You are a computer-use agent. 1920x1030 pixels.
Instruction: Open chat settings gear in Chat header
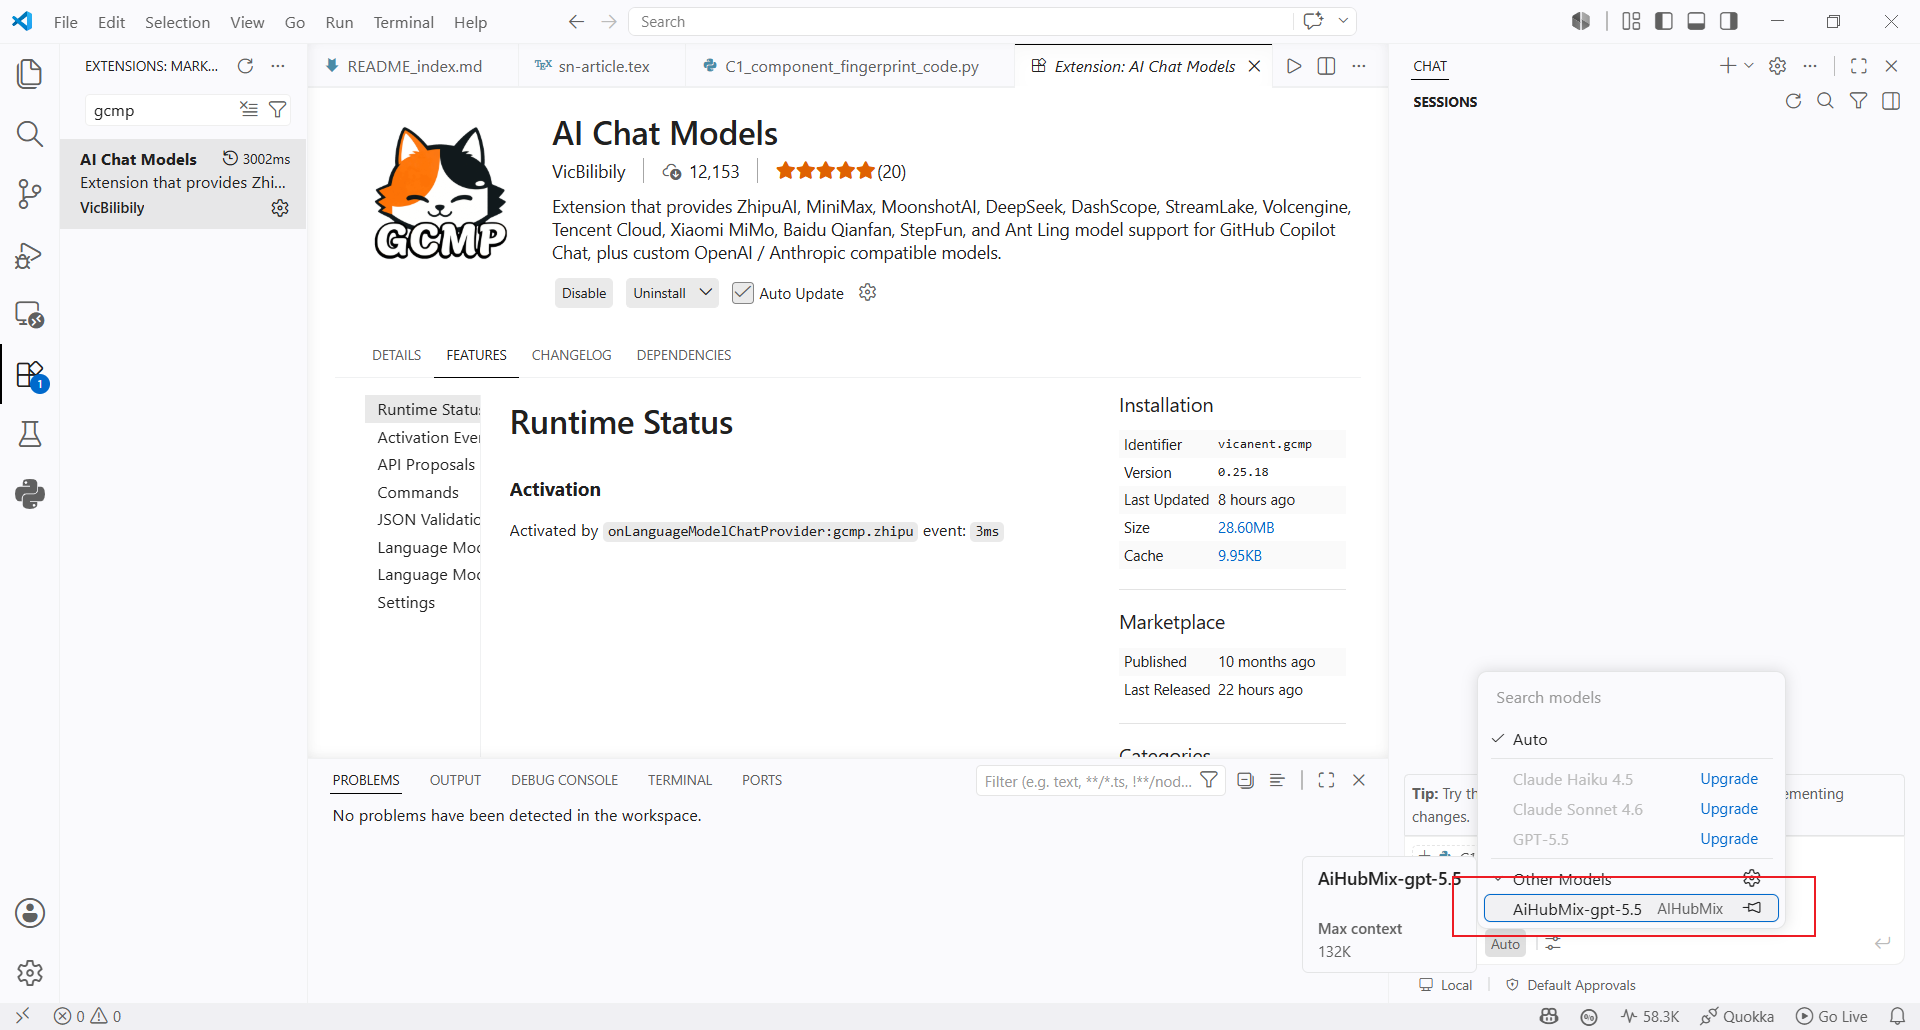pyautogui.click(x=1777, y=66)
